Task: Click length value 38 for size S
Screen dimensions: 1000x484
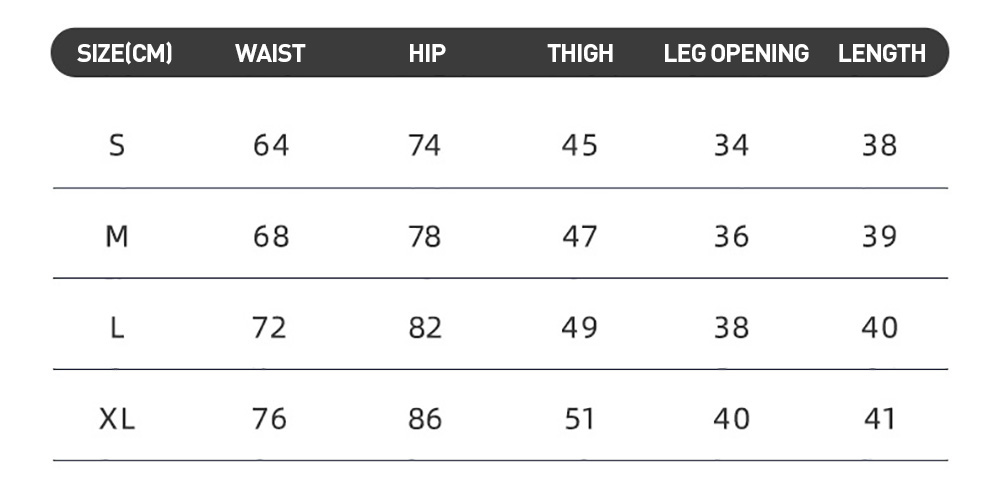Action: (879, 145)
